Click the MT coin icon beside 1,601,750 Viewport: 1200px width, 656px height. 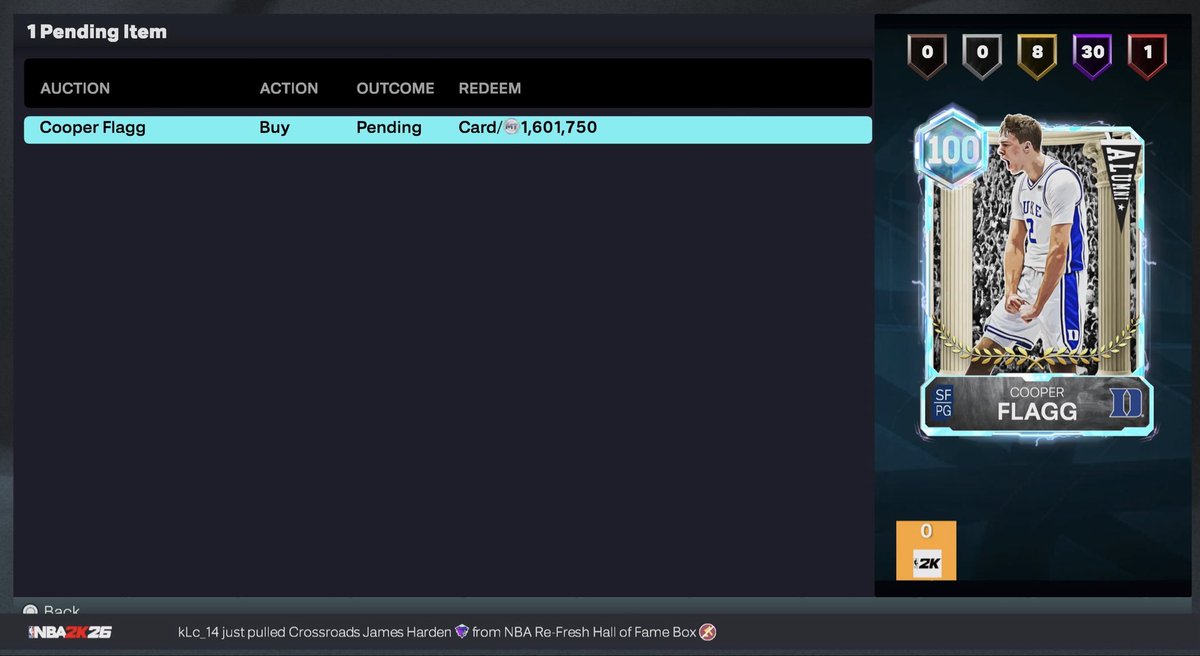pyautogui.click(x=511, y=128)
